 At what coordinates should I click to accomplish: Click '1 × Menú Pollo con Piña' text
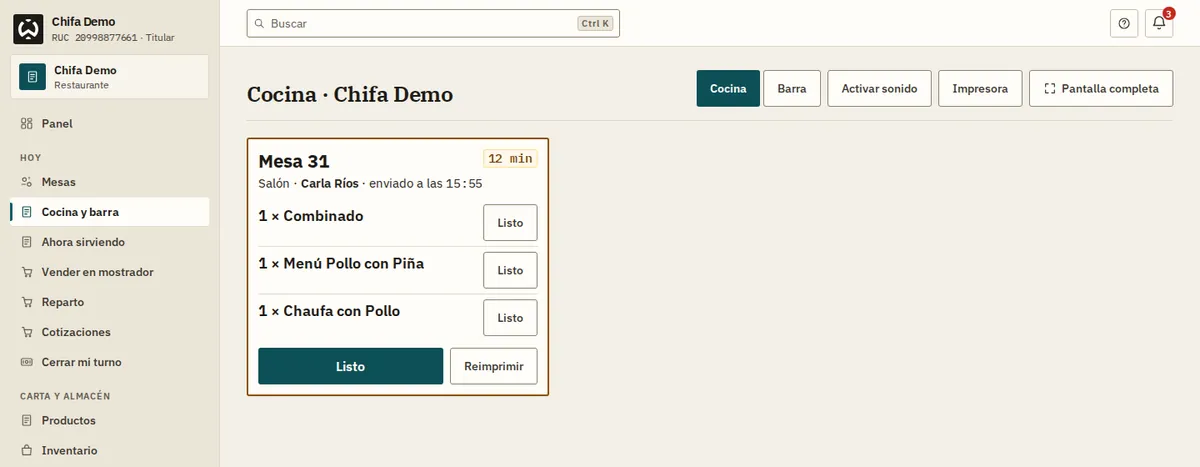(341, 264)
